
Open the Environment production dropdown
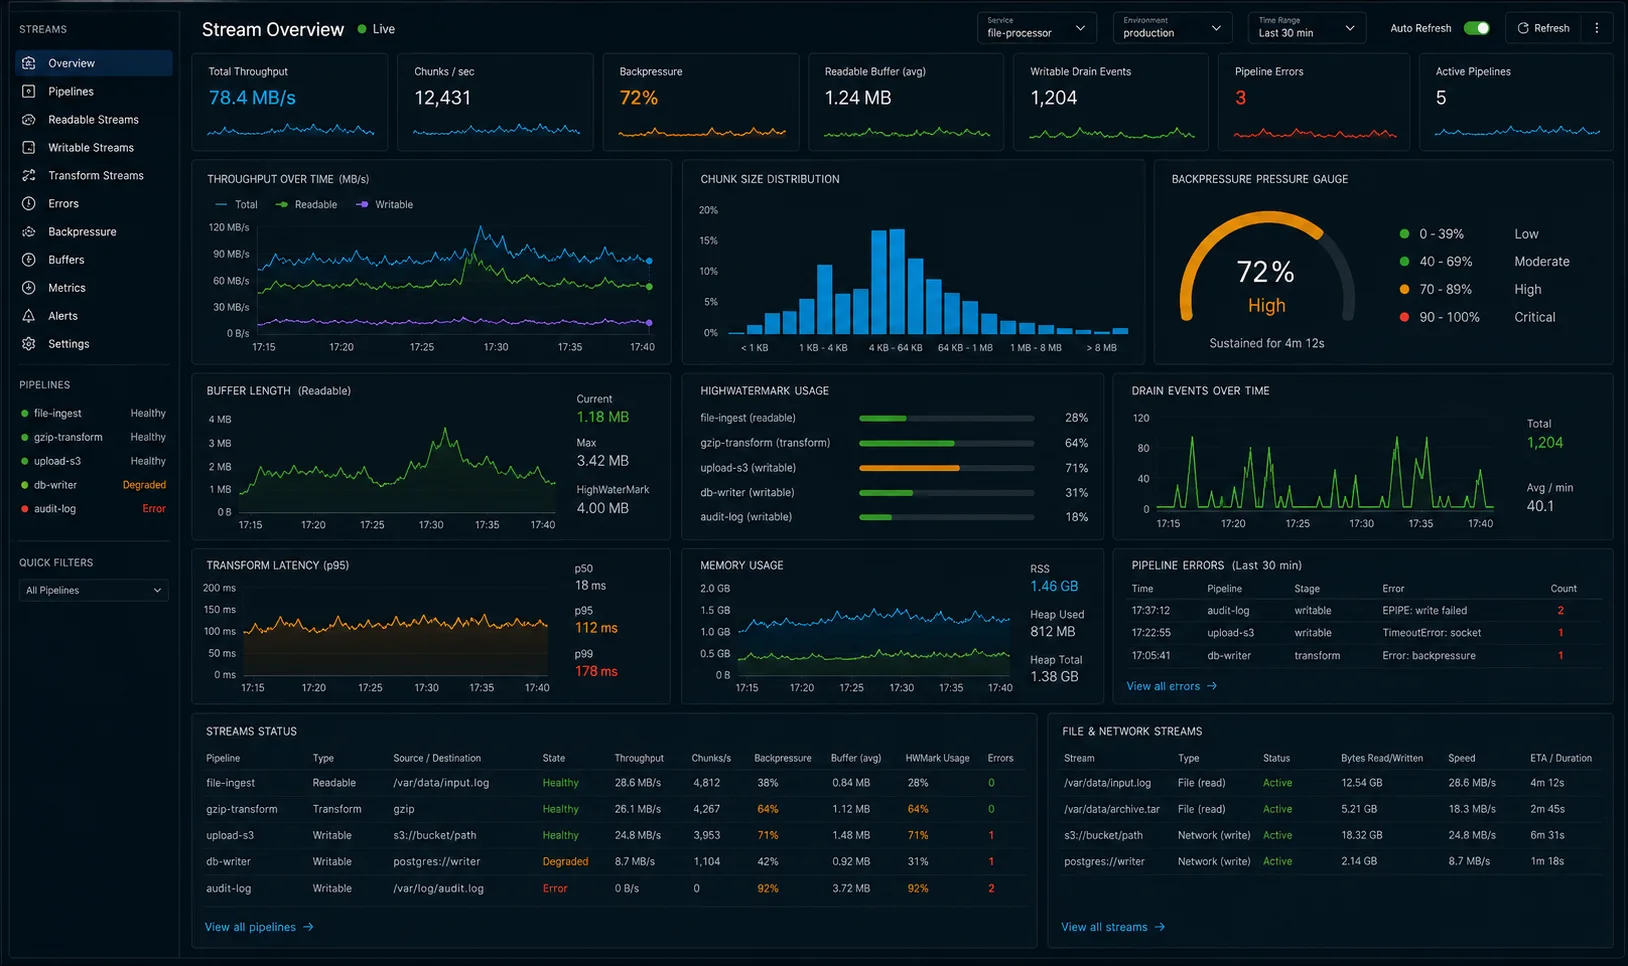click(1172, 28)
